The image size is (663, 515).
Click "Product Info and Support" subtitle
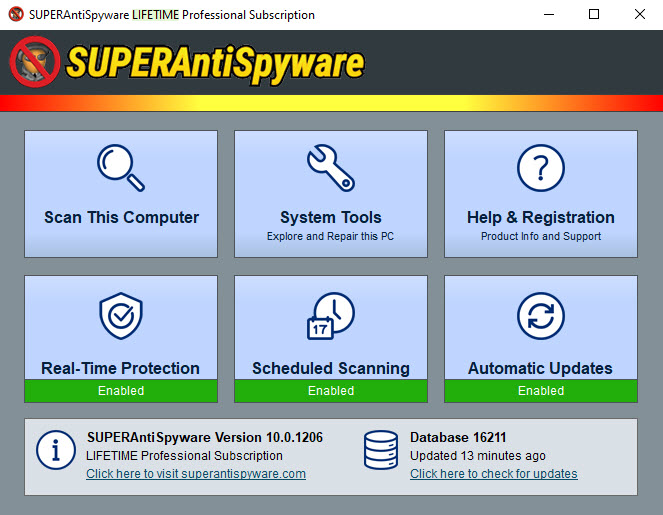(541, 236)
